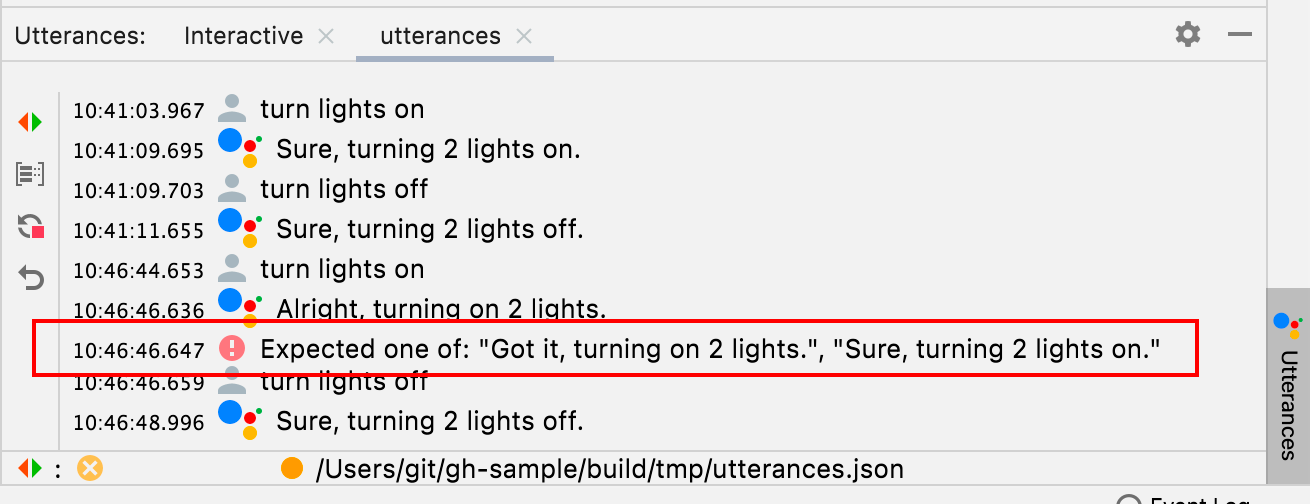This screenshot has height=504, width=1310.
Task: Toggle the Utterances side tool window button
Action: 1288,388
